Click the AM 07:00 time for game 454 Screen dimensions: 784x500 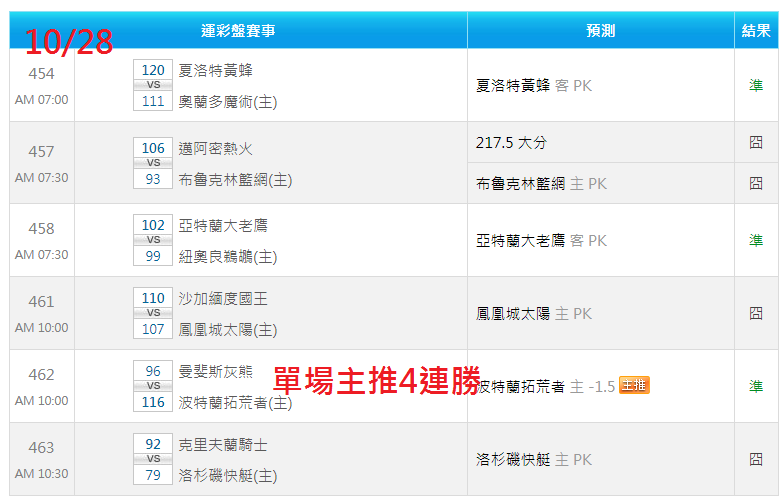point(42,100)
